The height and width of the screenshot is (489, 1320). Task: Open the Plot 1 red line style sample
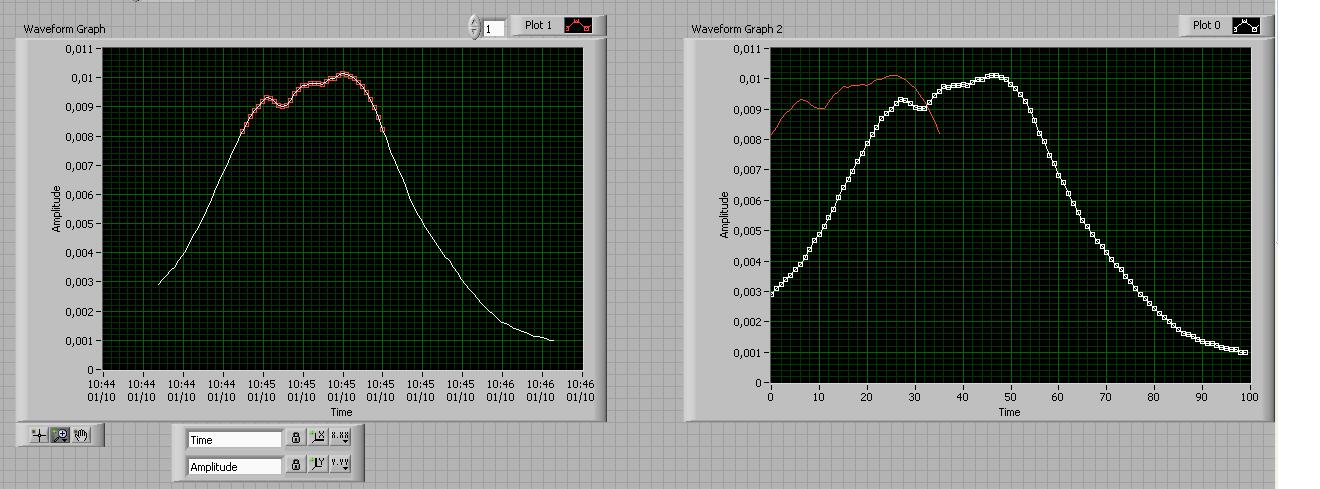(578, 26)
